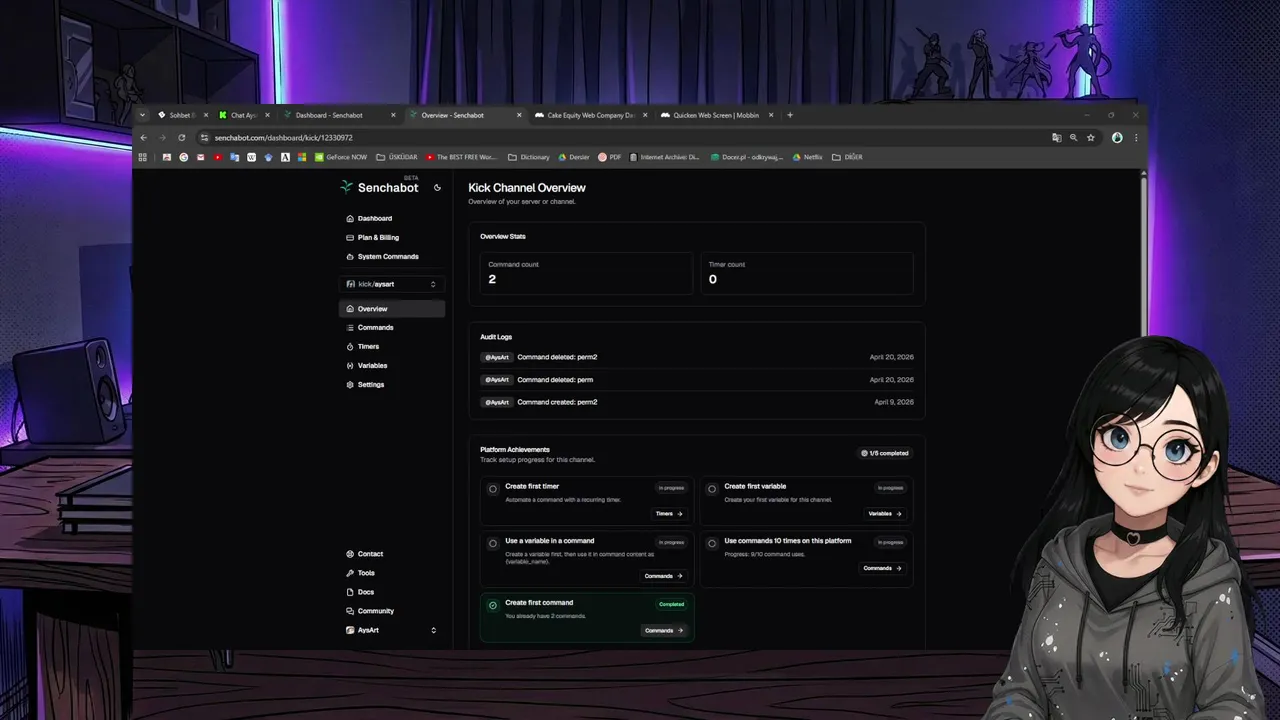Viewport: 1280px width, 720px height.
Task: Click the Command count stat card
Action: 586,273
